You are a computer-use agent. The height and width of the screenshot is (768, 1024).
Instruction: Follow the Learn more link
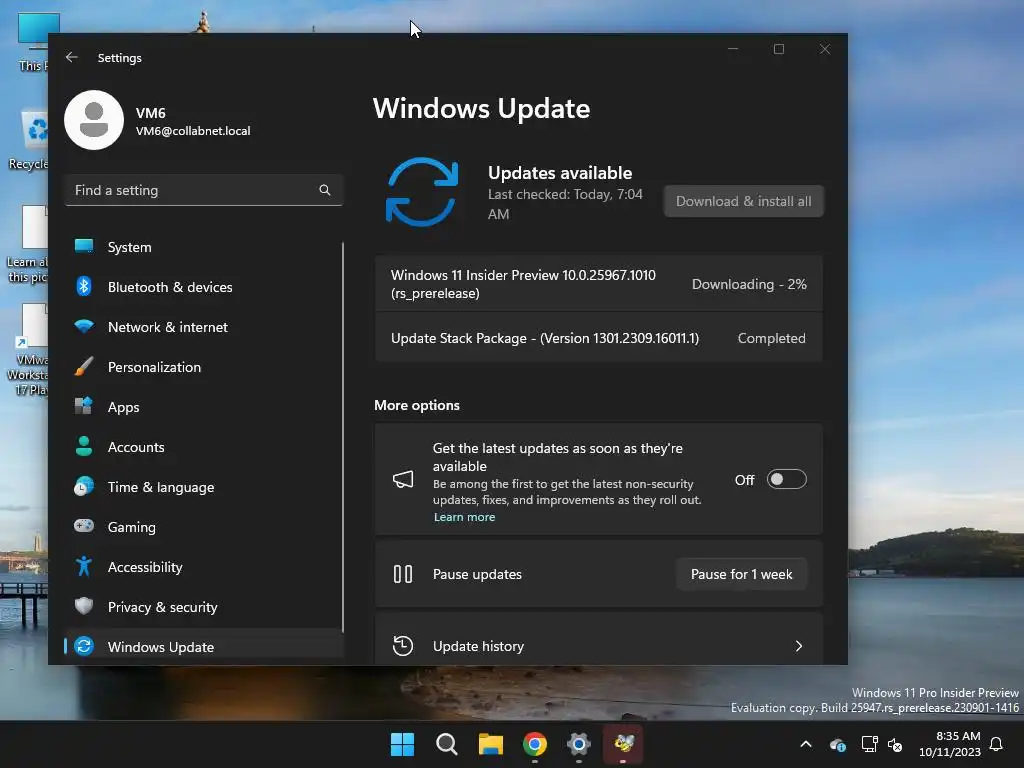(x=464, y=517)
